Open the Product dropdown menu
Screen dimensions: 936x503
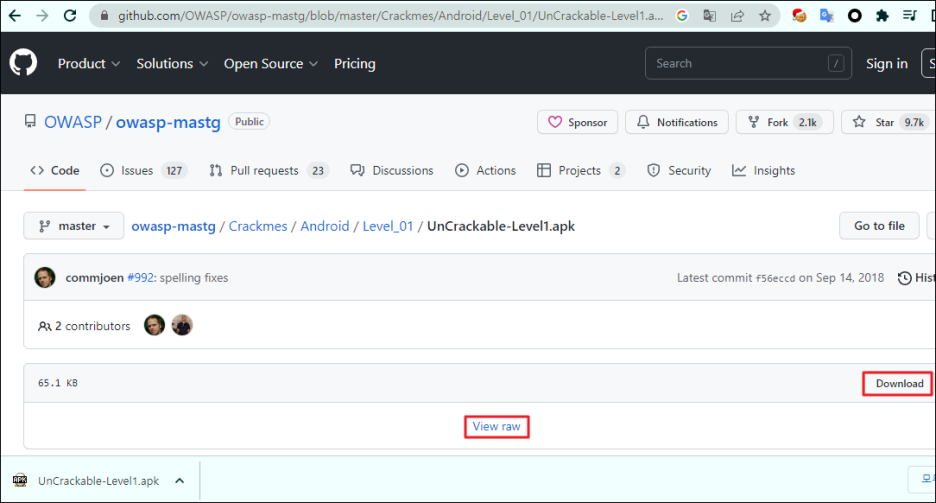point(88,63)
